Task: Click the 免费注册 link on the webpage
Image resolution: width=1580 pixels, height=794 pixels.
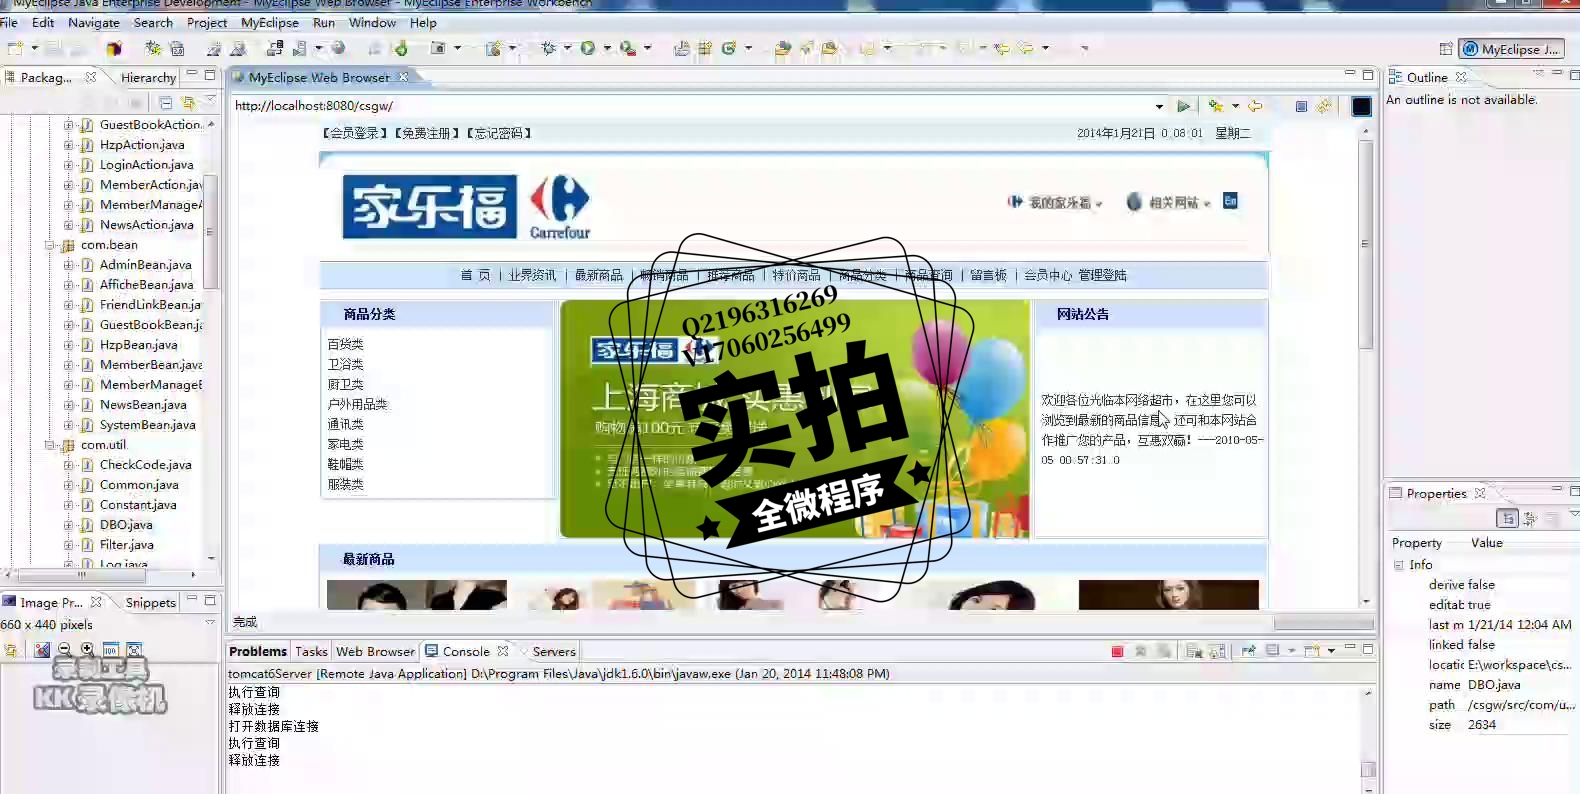Action: coord(427,133)
